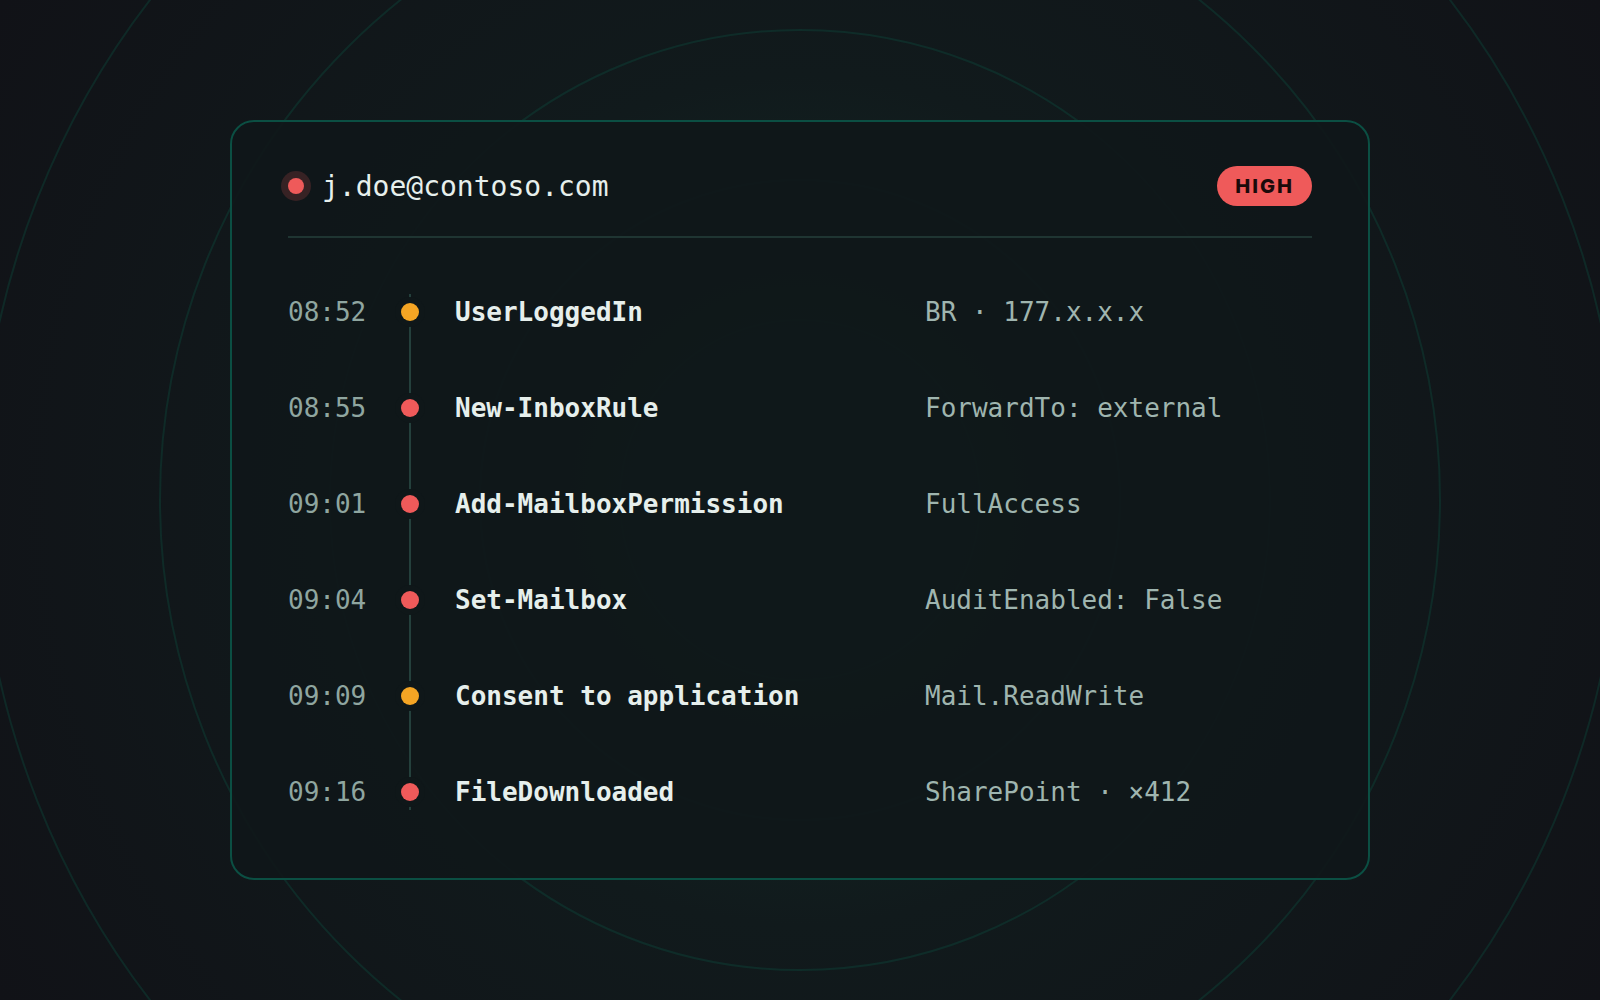The width and height of the screenshot is (1600, 1000).
Task: Open the FileDownloaded event
Action: click(x=565, y=792)
